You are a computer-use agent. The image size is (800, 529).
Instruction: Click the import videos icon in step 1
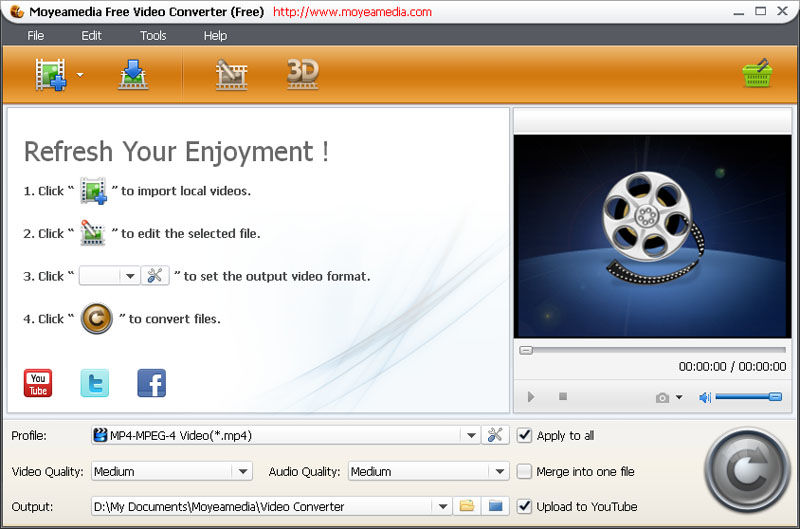93,191
